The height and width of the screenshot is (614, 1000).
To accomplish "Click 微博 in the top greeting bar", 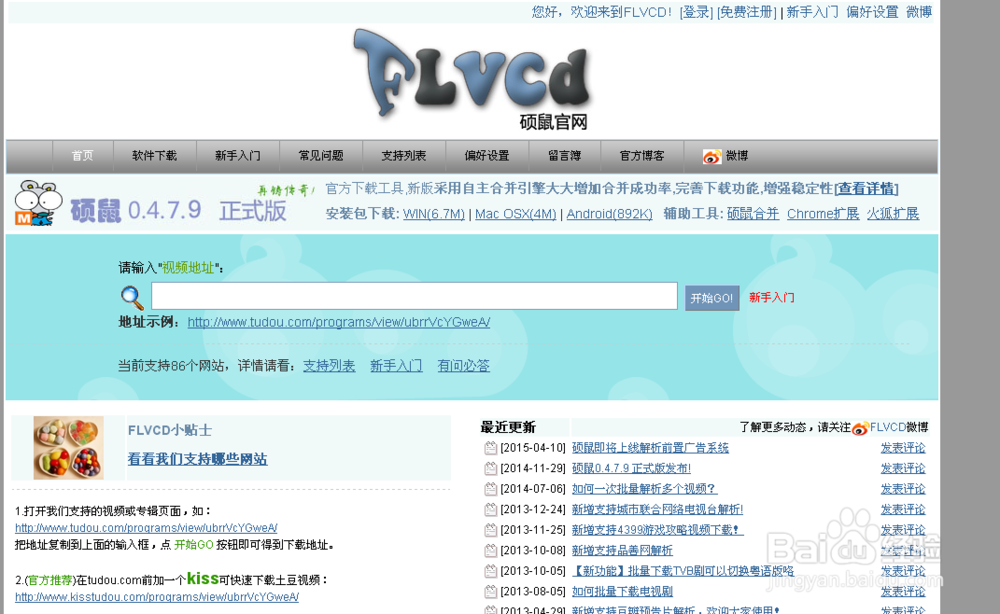I will click(x=919, y=12).
